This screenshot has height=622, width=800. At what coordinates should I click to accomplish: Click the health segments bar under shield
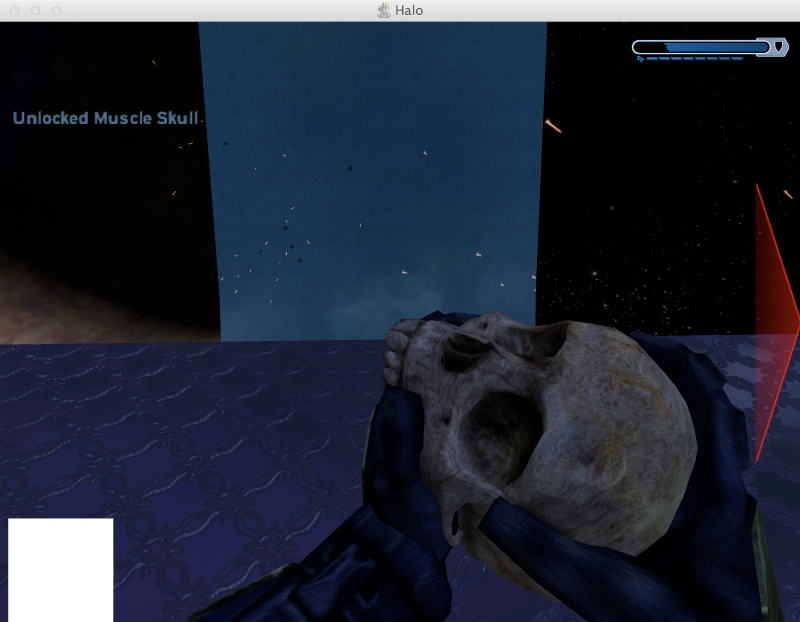click(x=690, y=59)
